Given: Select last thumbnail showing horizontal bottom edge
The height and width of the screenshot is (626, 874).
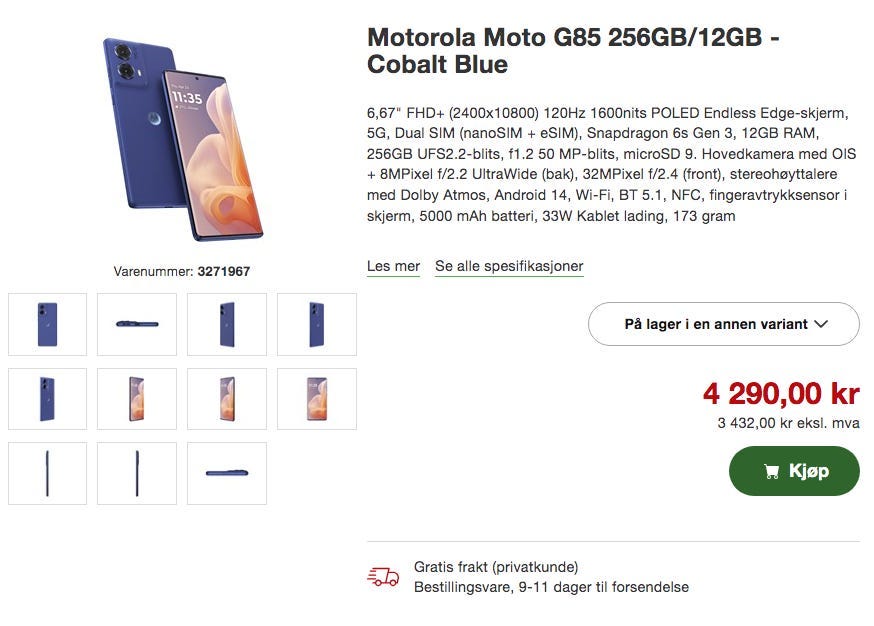Looking at the screenshot, I should (227, 473).
